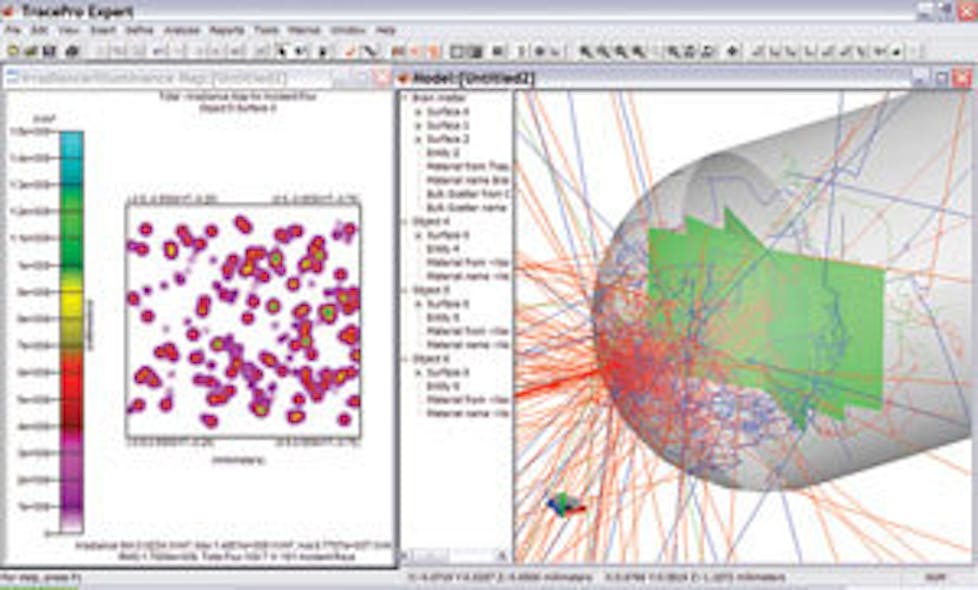
Task: Click the irradiance color scale bar
Action: pyautogui.click(x=72, y=332)
